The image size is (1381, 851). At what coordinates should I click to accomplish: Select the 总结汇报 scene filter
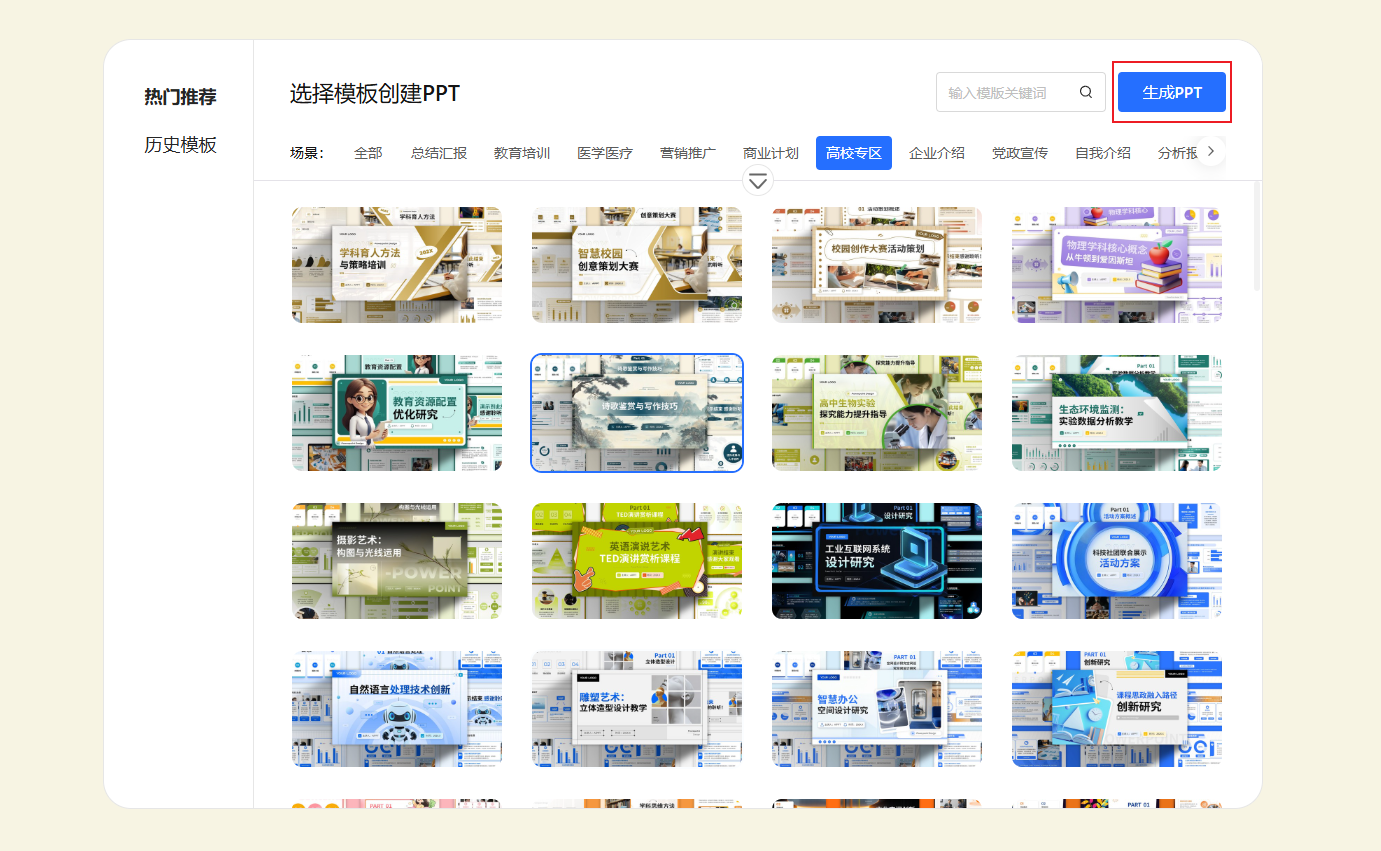[439, 153]
